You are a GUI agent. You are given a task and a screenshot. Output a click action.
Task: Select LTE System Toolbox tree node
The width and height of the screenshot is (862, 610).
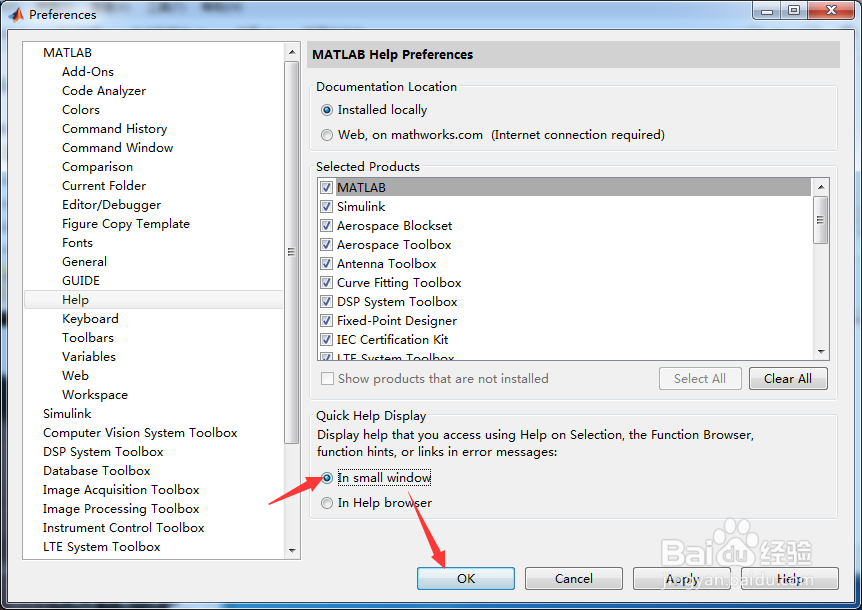(102, 547)
